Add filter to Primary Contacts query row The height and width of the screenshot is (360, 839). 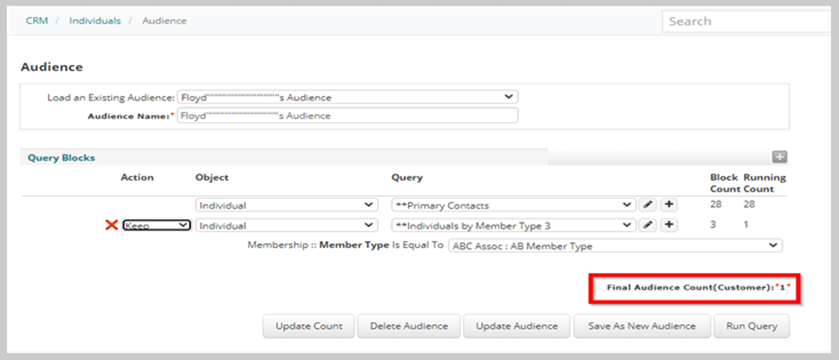[x=669, y=205]
